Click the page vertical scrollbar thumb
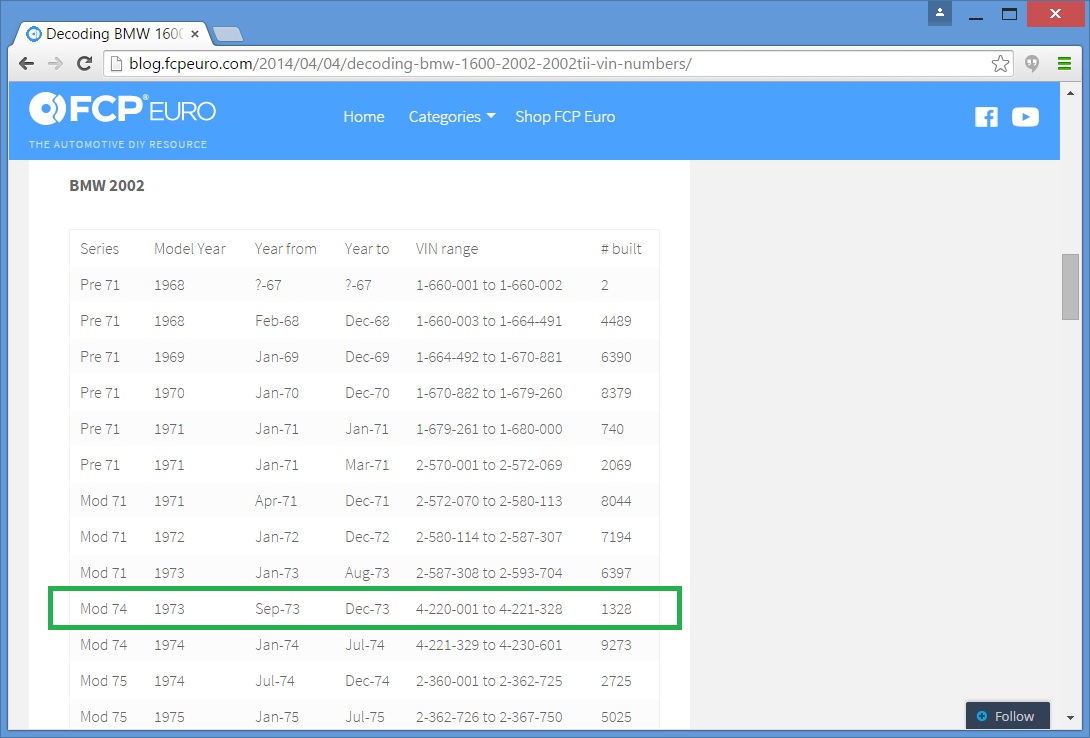The height and width of the screenshot is (738, 1090). pos(1070,287)
